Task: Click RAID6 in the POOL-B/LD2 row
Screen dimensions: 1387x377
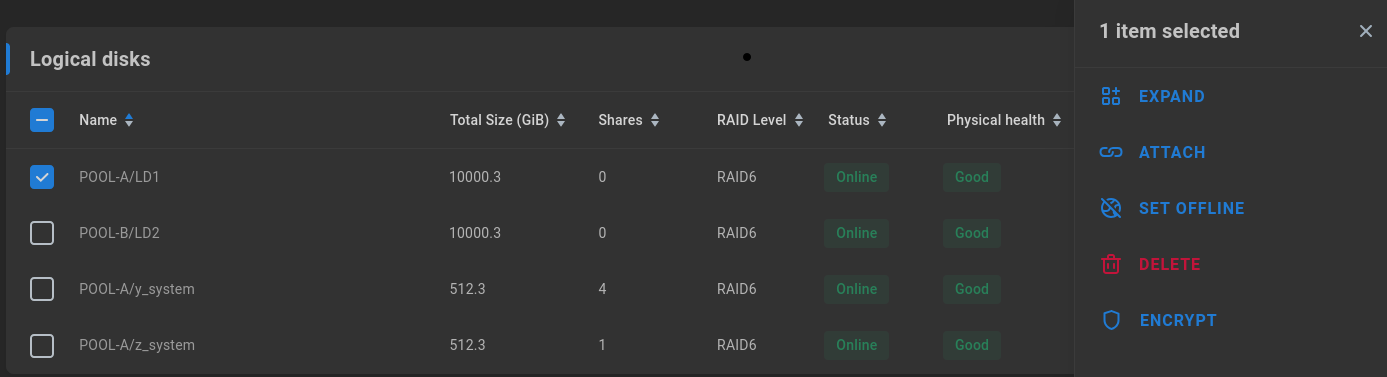Action: tap(736, 233)
